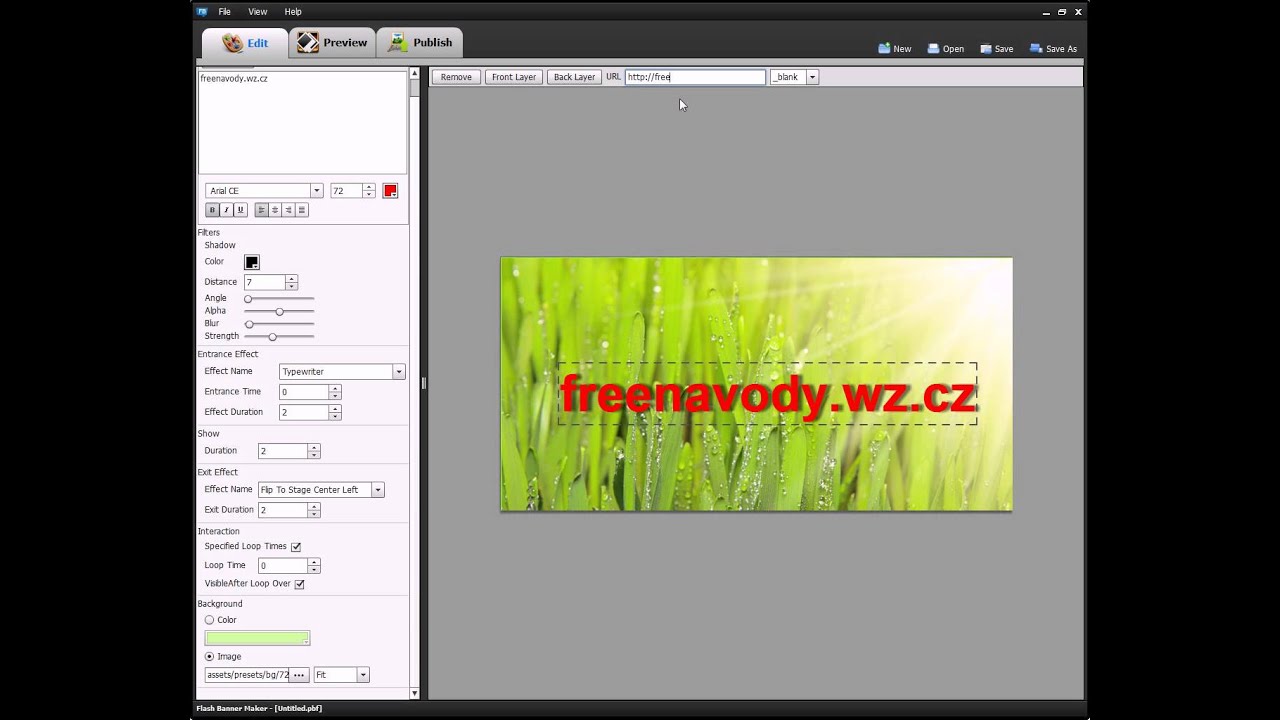1280x720 pixels.
Task: Click the text content box with freenavody.wz.cz
Action: tap(302, 122)
